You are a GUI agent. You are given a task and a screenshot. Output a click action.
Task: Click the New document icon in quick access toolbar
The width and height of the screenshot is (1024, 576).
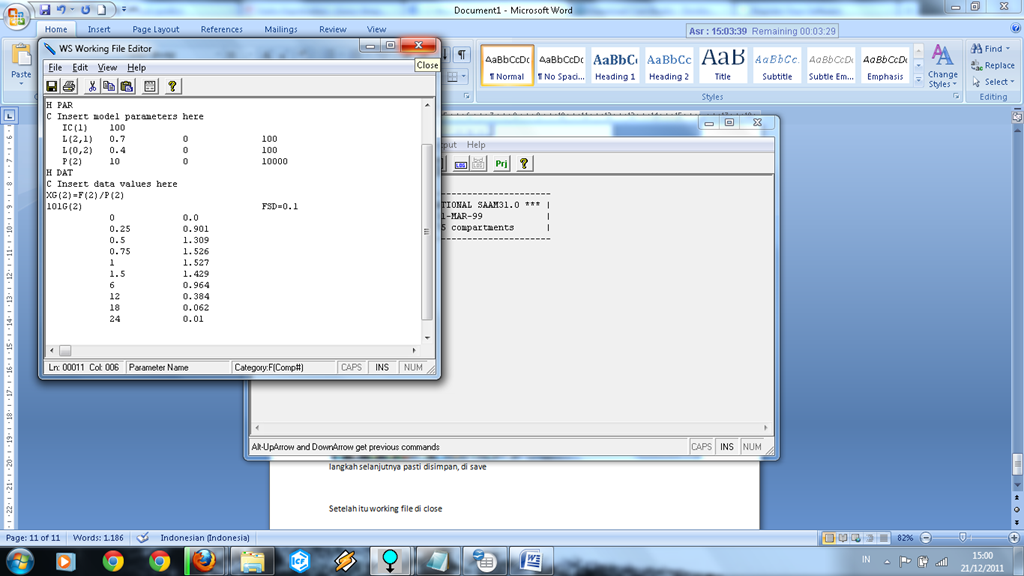pos(101,10)
